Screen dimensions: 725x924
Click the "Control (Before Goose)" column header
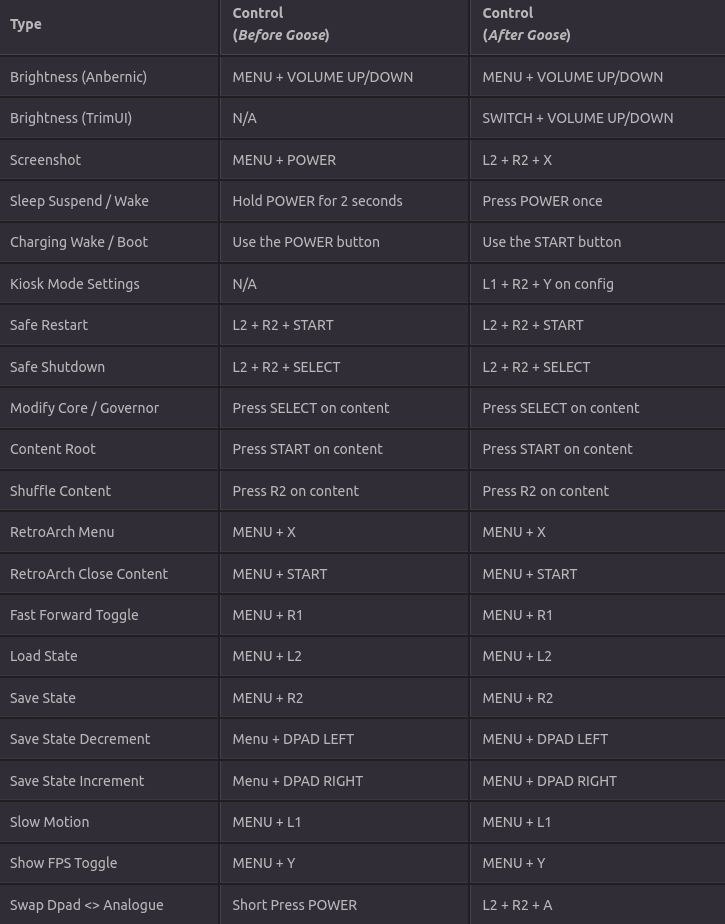coord(281,24)
